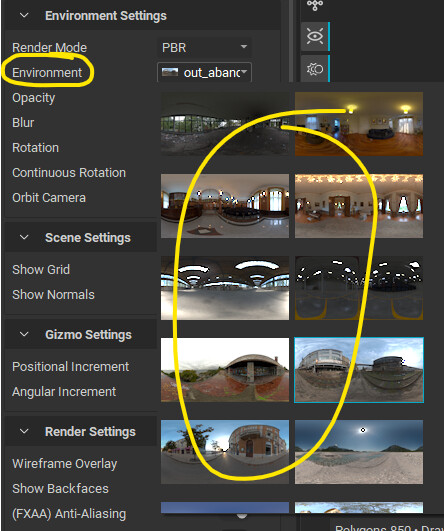The width and height of the screenshot is (444, 531).
Task: Select the dark abandoned hall environment thumbnail
Action: coord(225,124)
